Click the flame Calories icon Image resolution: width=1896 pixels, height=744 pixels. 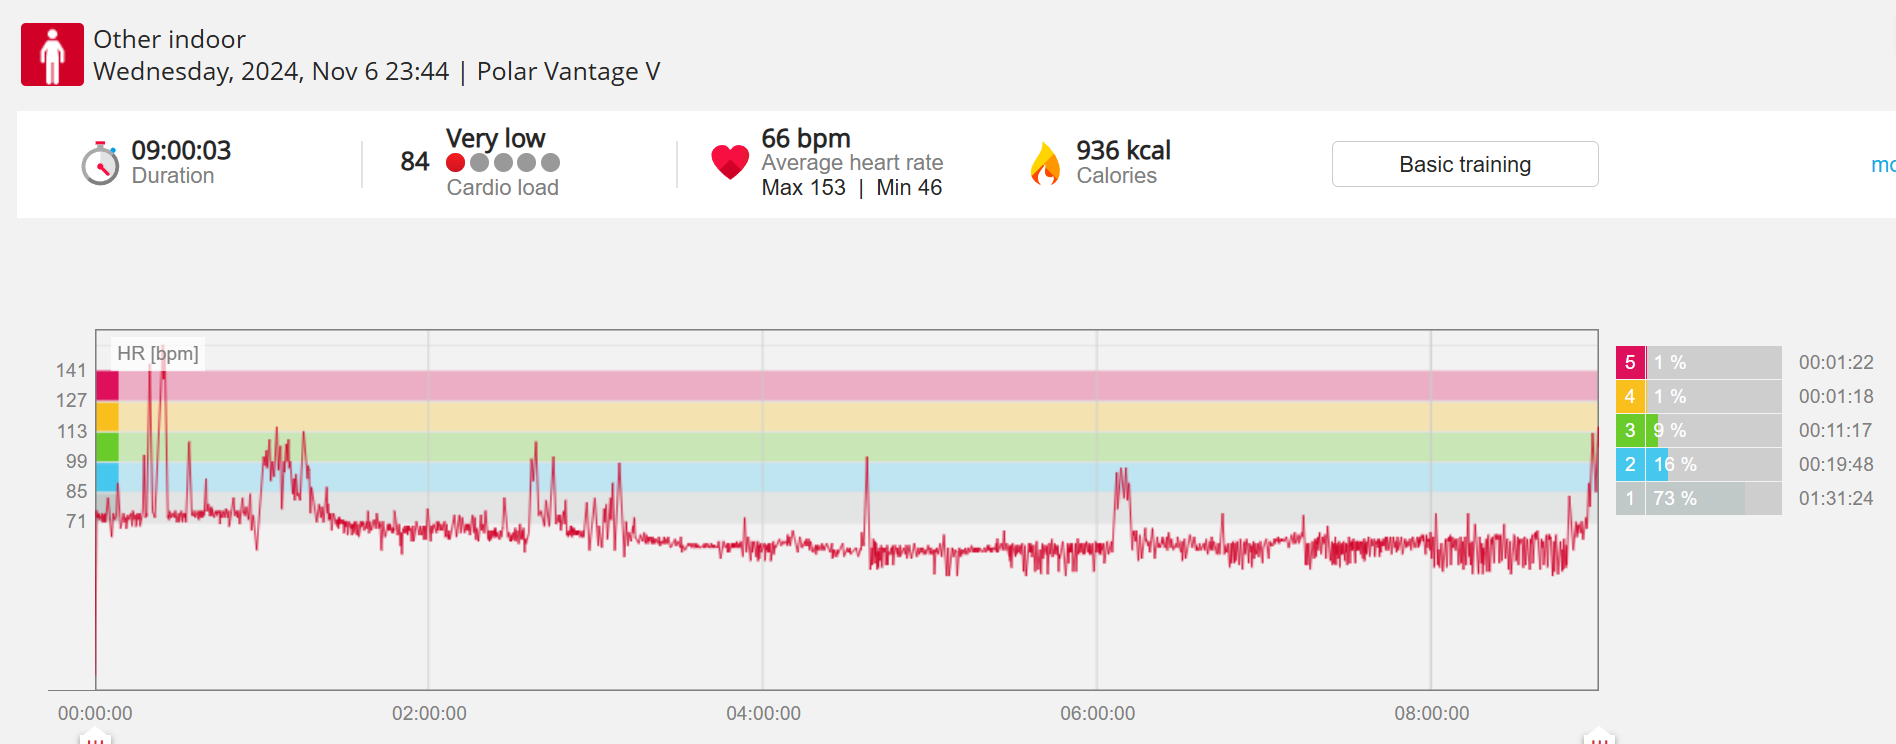click(x=1045, y=164)
